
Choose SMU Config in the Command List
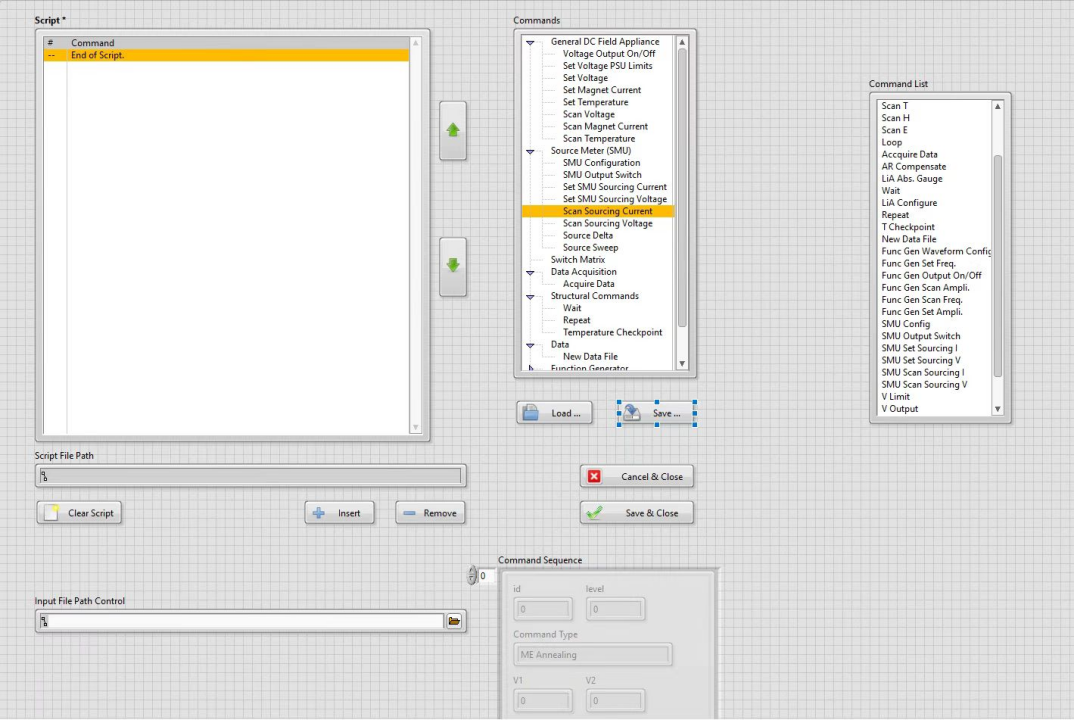coord(905,324)
